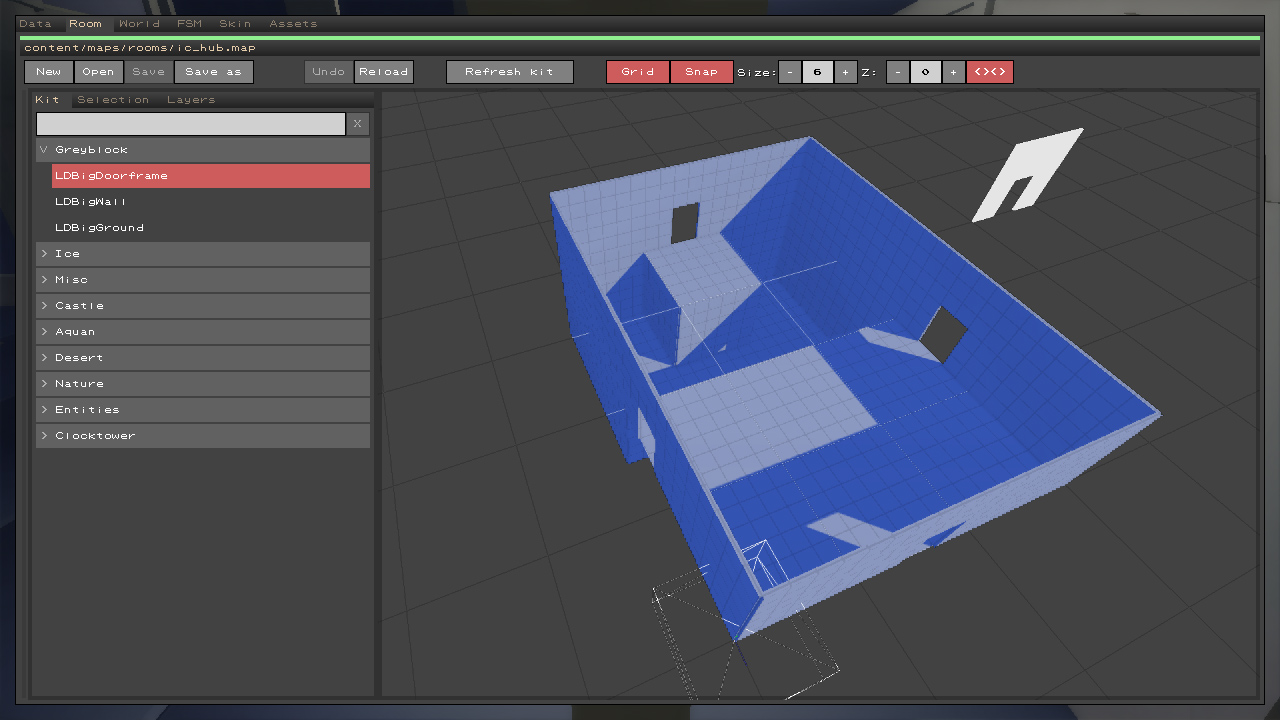Expand the Clocktower kit category
Screen dimensions: 1280x720
point(203,436)
